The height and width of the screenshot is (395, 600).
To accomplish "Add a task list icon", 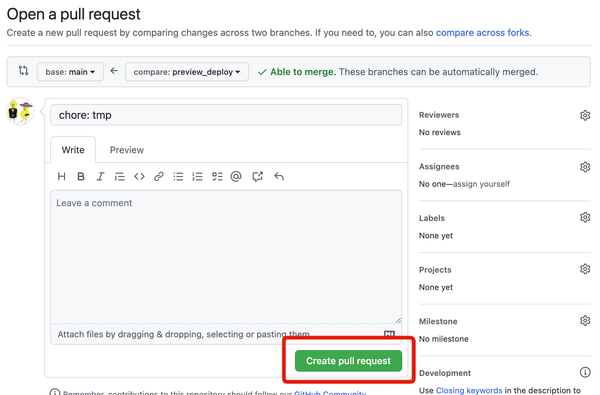I will (217, 176).
